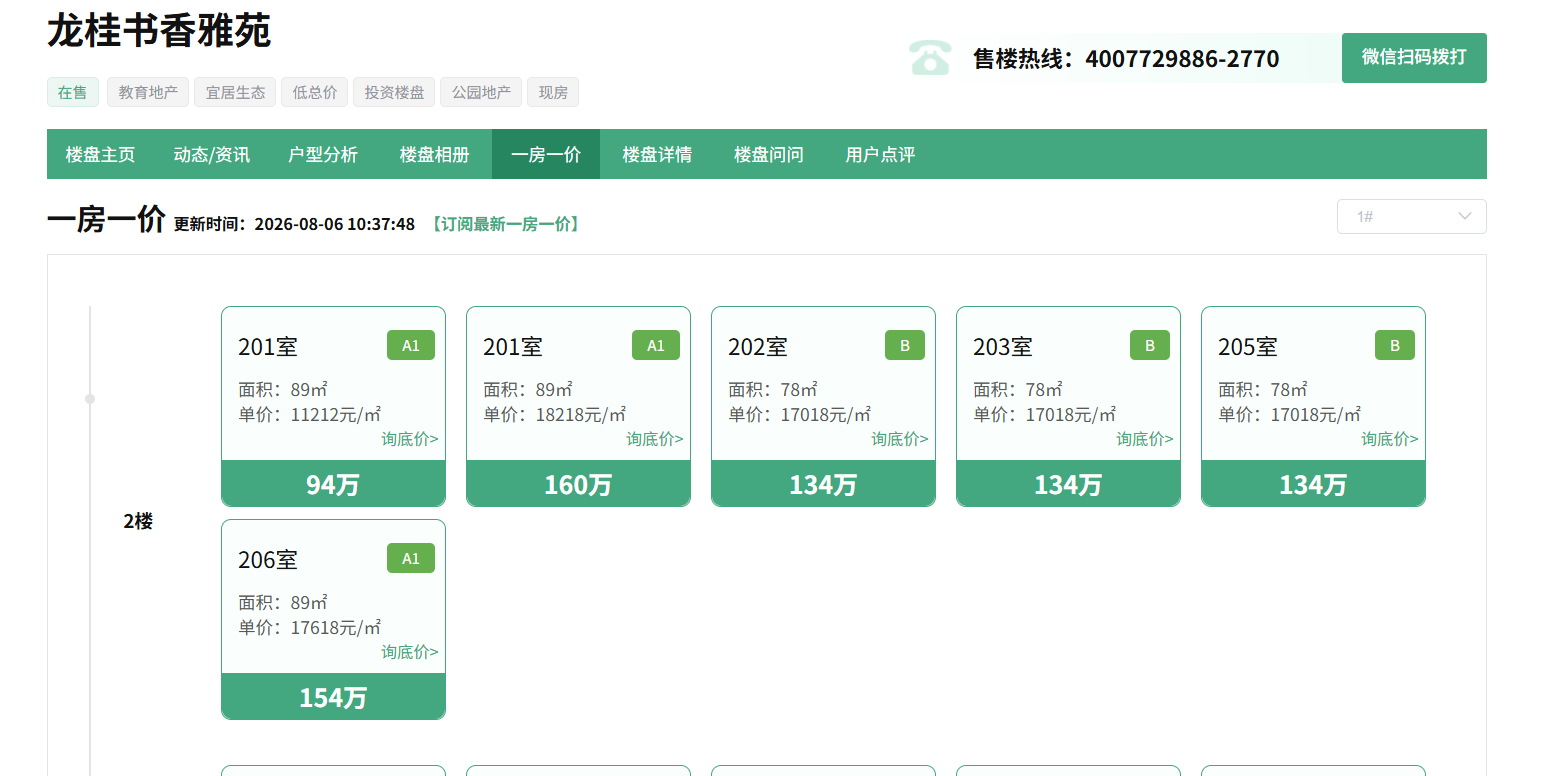Click the 微信扫码拨打 button

click(x=1414, y=58)
